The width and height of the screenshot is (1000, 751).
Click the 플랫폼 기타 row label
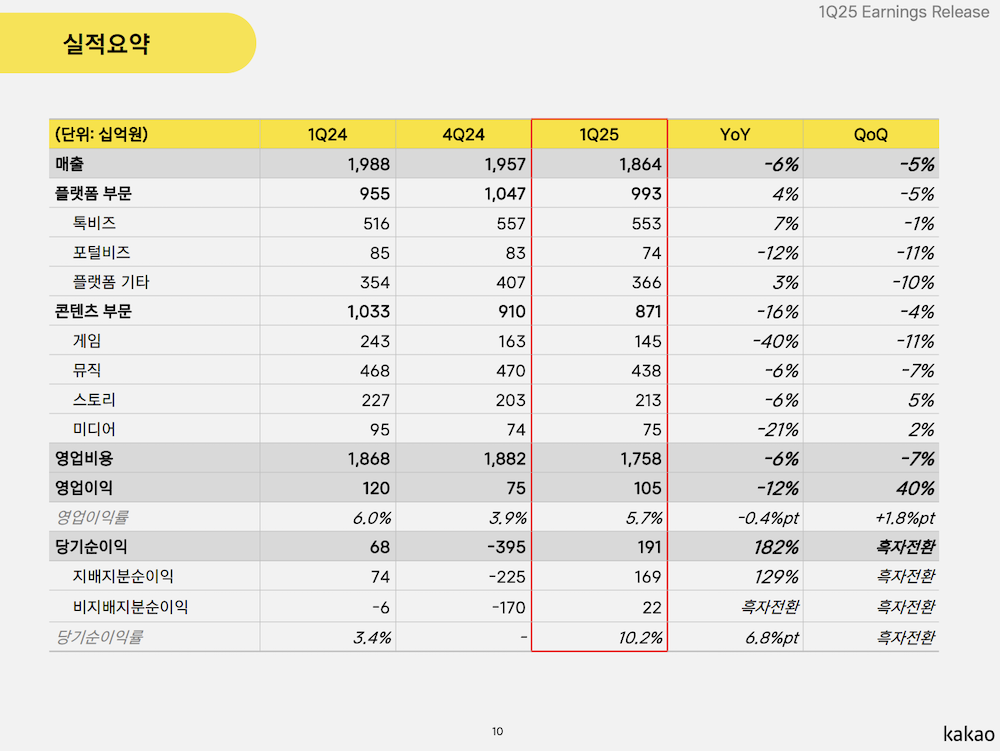[x=111, y=282]
